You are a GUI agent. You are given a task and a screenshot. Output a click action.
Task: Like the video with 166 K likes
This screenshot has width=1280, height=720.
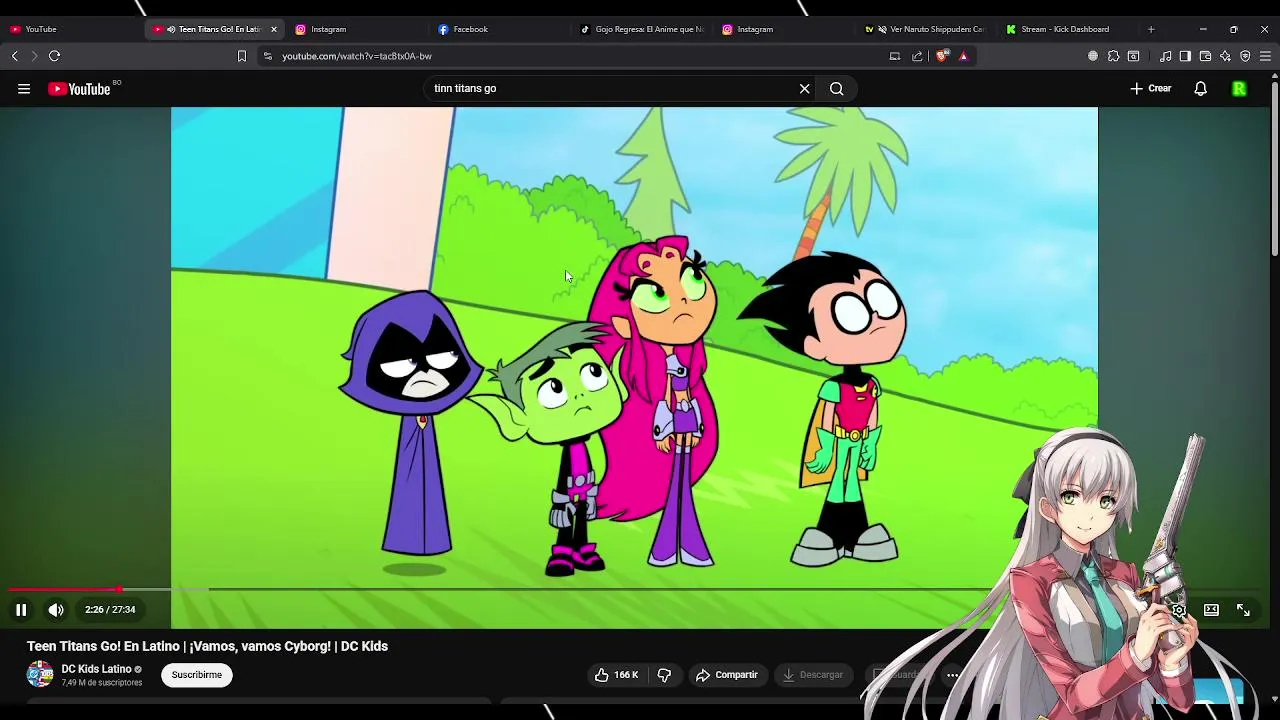click(x=616, y=675)
